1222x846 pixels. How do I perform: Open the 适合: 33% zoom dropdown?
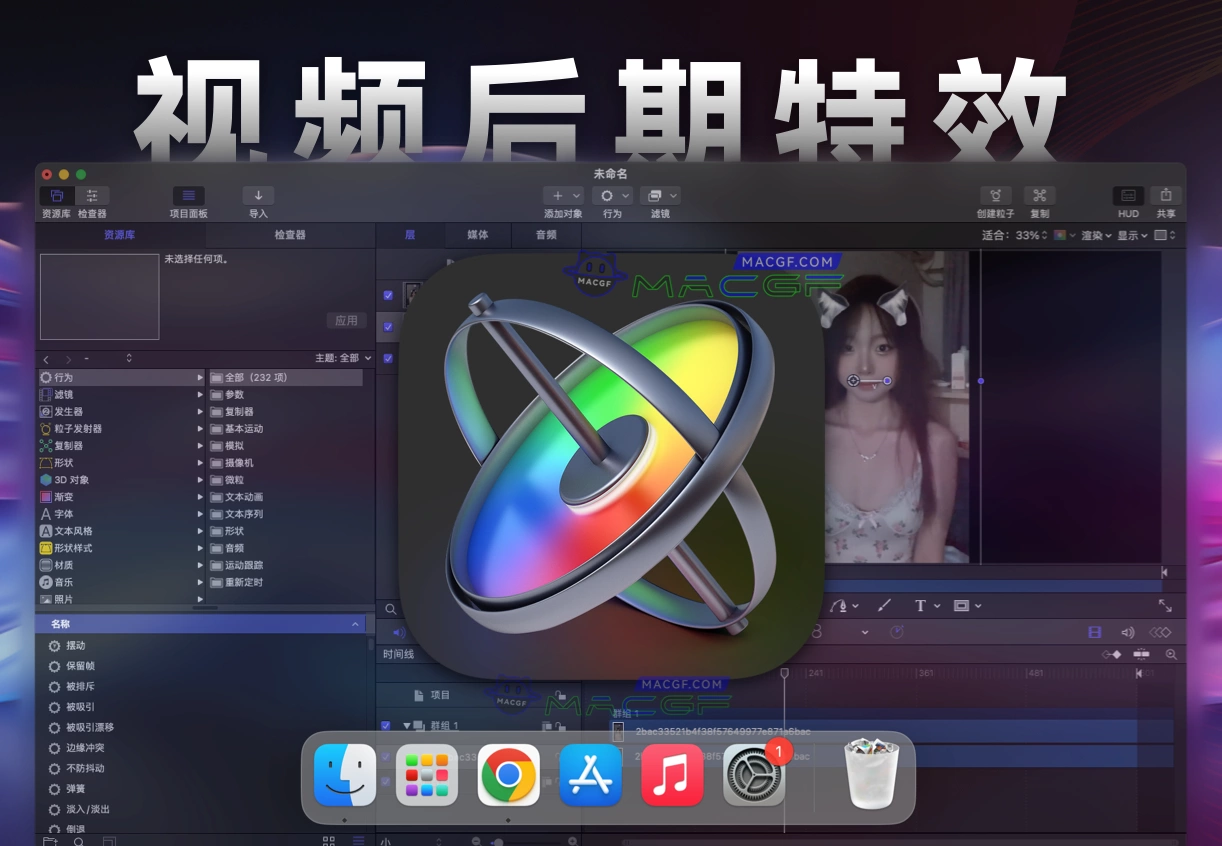point(1015,236)
